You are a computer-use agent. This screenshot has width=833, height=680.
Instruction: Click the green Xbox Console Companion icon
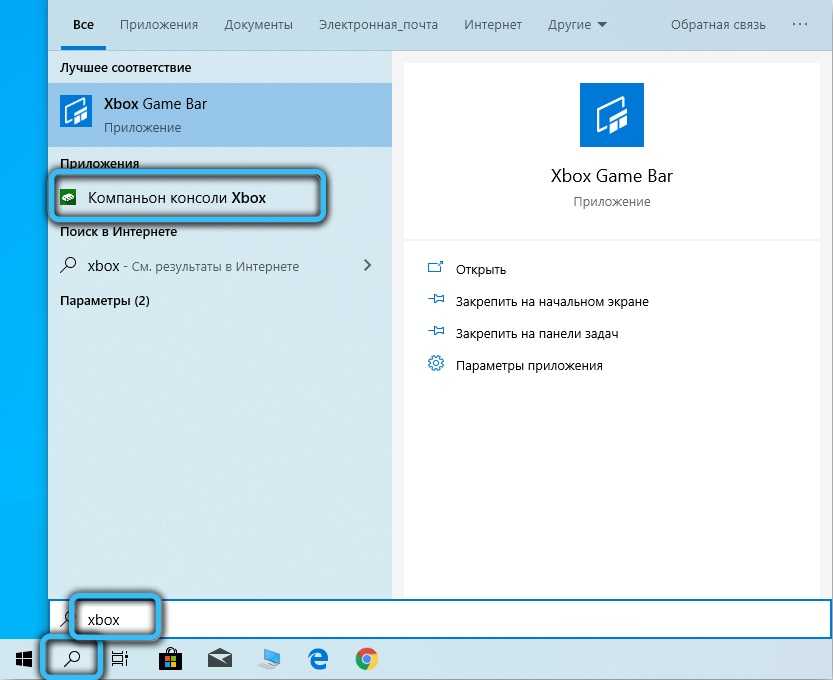click(x=68, y=197)
